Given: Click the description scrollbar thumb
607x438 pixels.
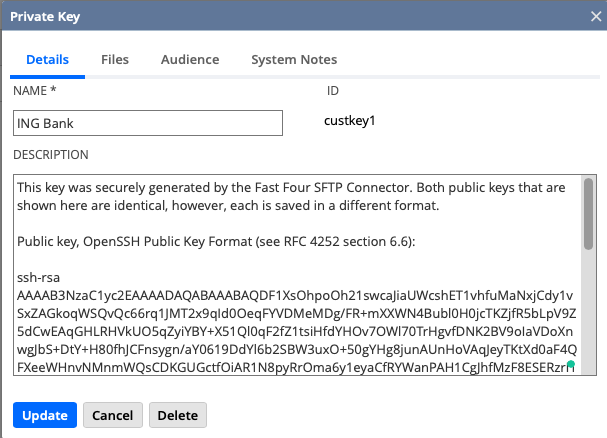Looking at the screenshot, I should point(588,214).
